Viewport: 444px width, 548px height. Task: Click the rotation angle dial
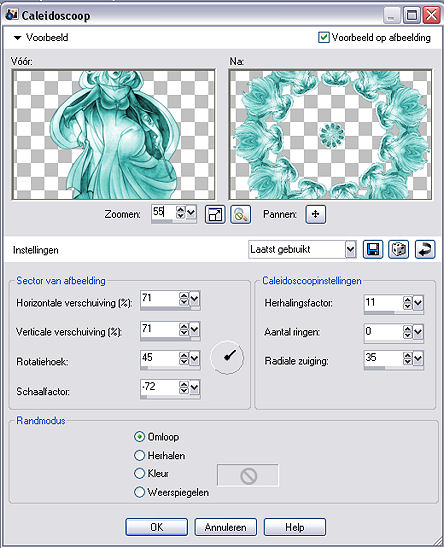227,357
